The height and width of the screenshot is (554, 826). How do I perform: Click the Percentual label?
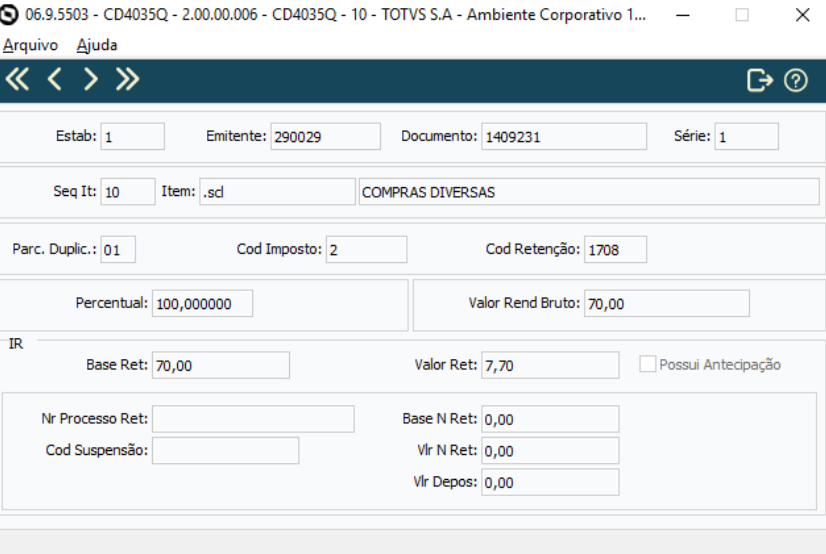point(112,303)
